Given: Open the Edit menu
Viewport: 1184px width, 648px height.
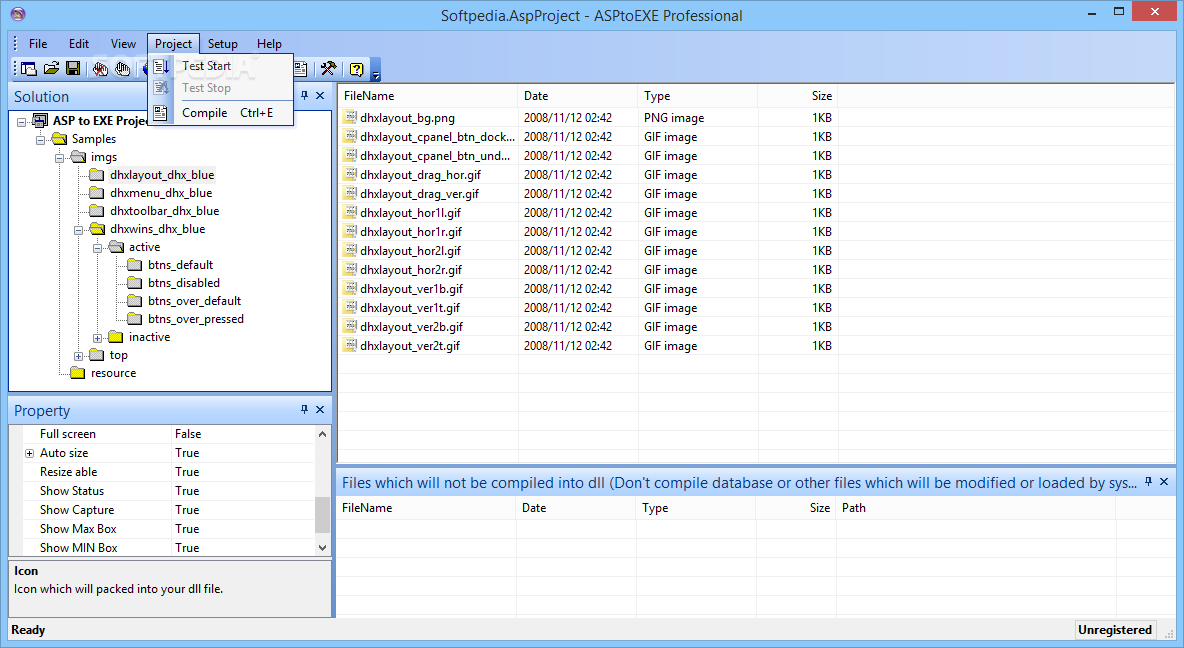Looking at the screenshot, I should point(79,44).
